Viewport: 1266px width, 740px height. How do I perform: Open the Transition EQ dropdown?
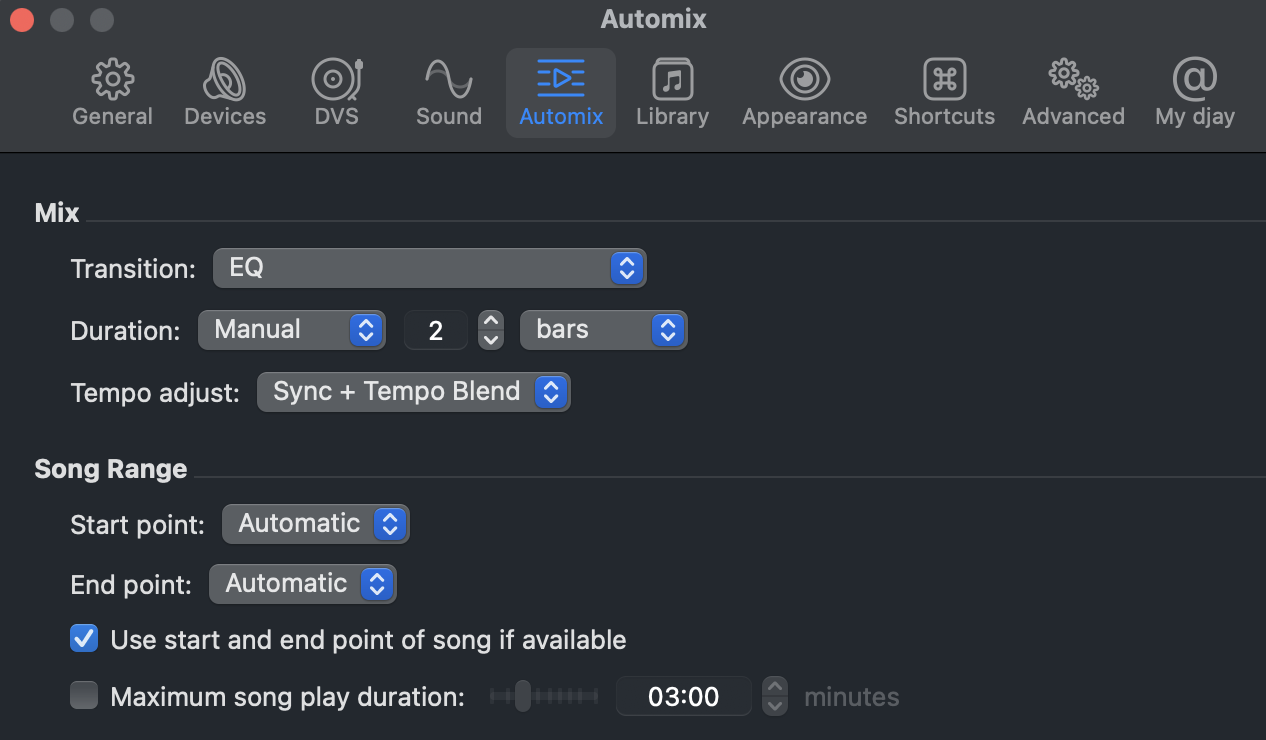(429, 268)
